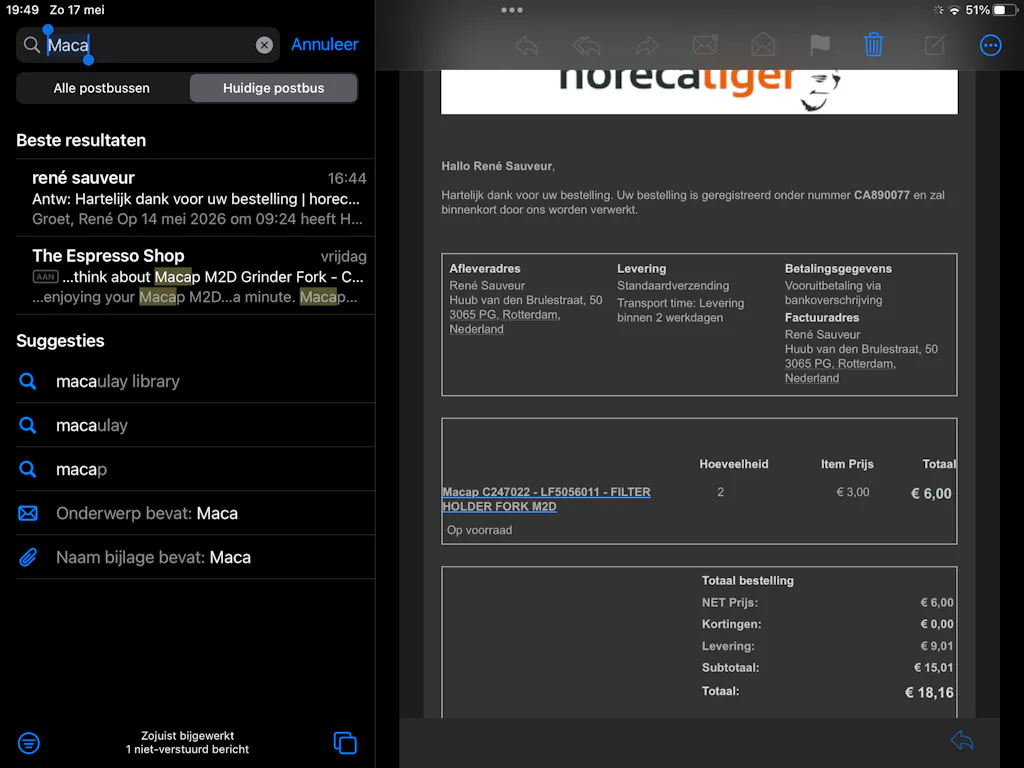The height and width of the screenshot is (768, 1024).
Task: Reply all using the double arrow icon
Action: tap(586, 45)
